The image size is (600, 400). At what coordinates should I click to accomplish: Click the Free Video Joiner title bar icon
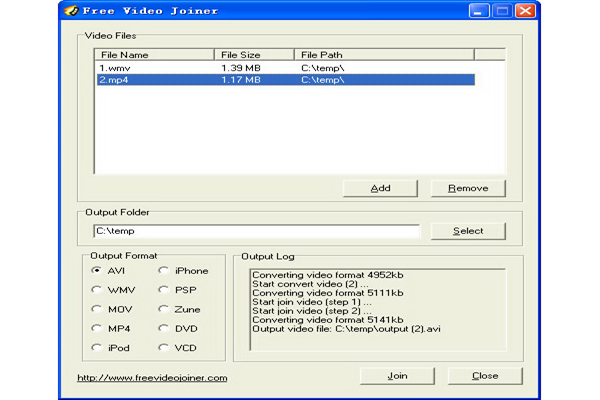(x=72, y=13)
